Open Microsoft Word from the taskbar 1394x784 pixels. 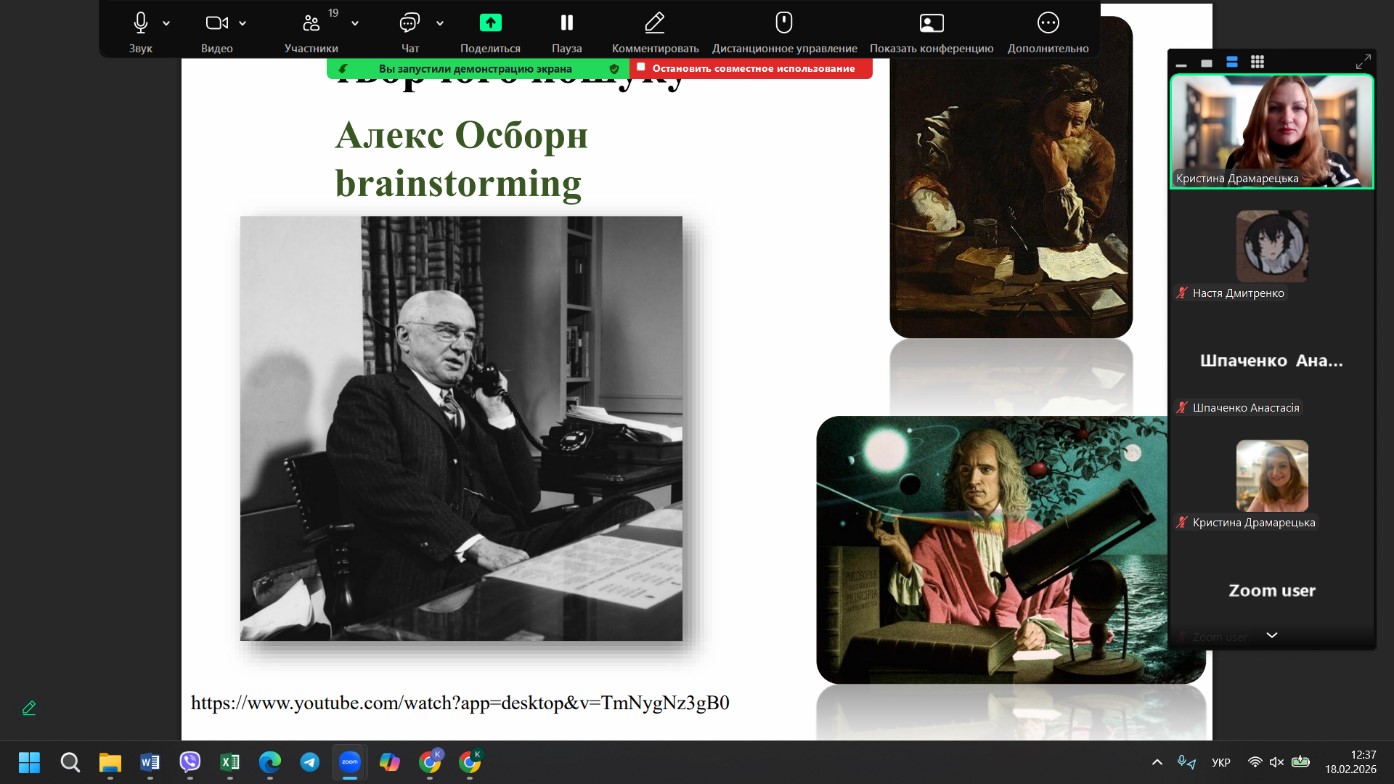pos(150,762)
